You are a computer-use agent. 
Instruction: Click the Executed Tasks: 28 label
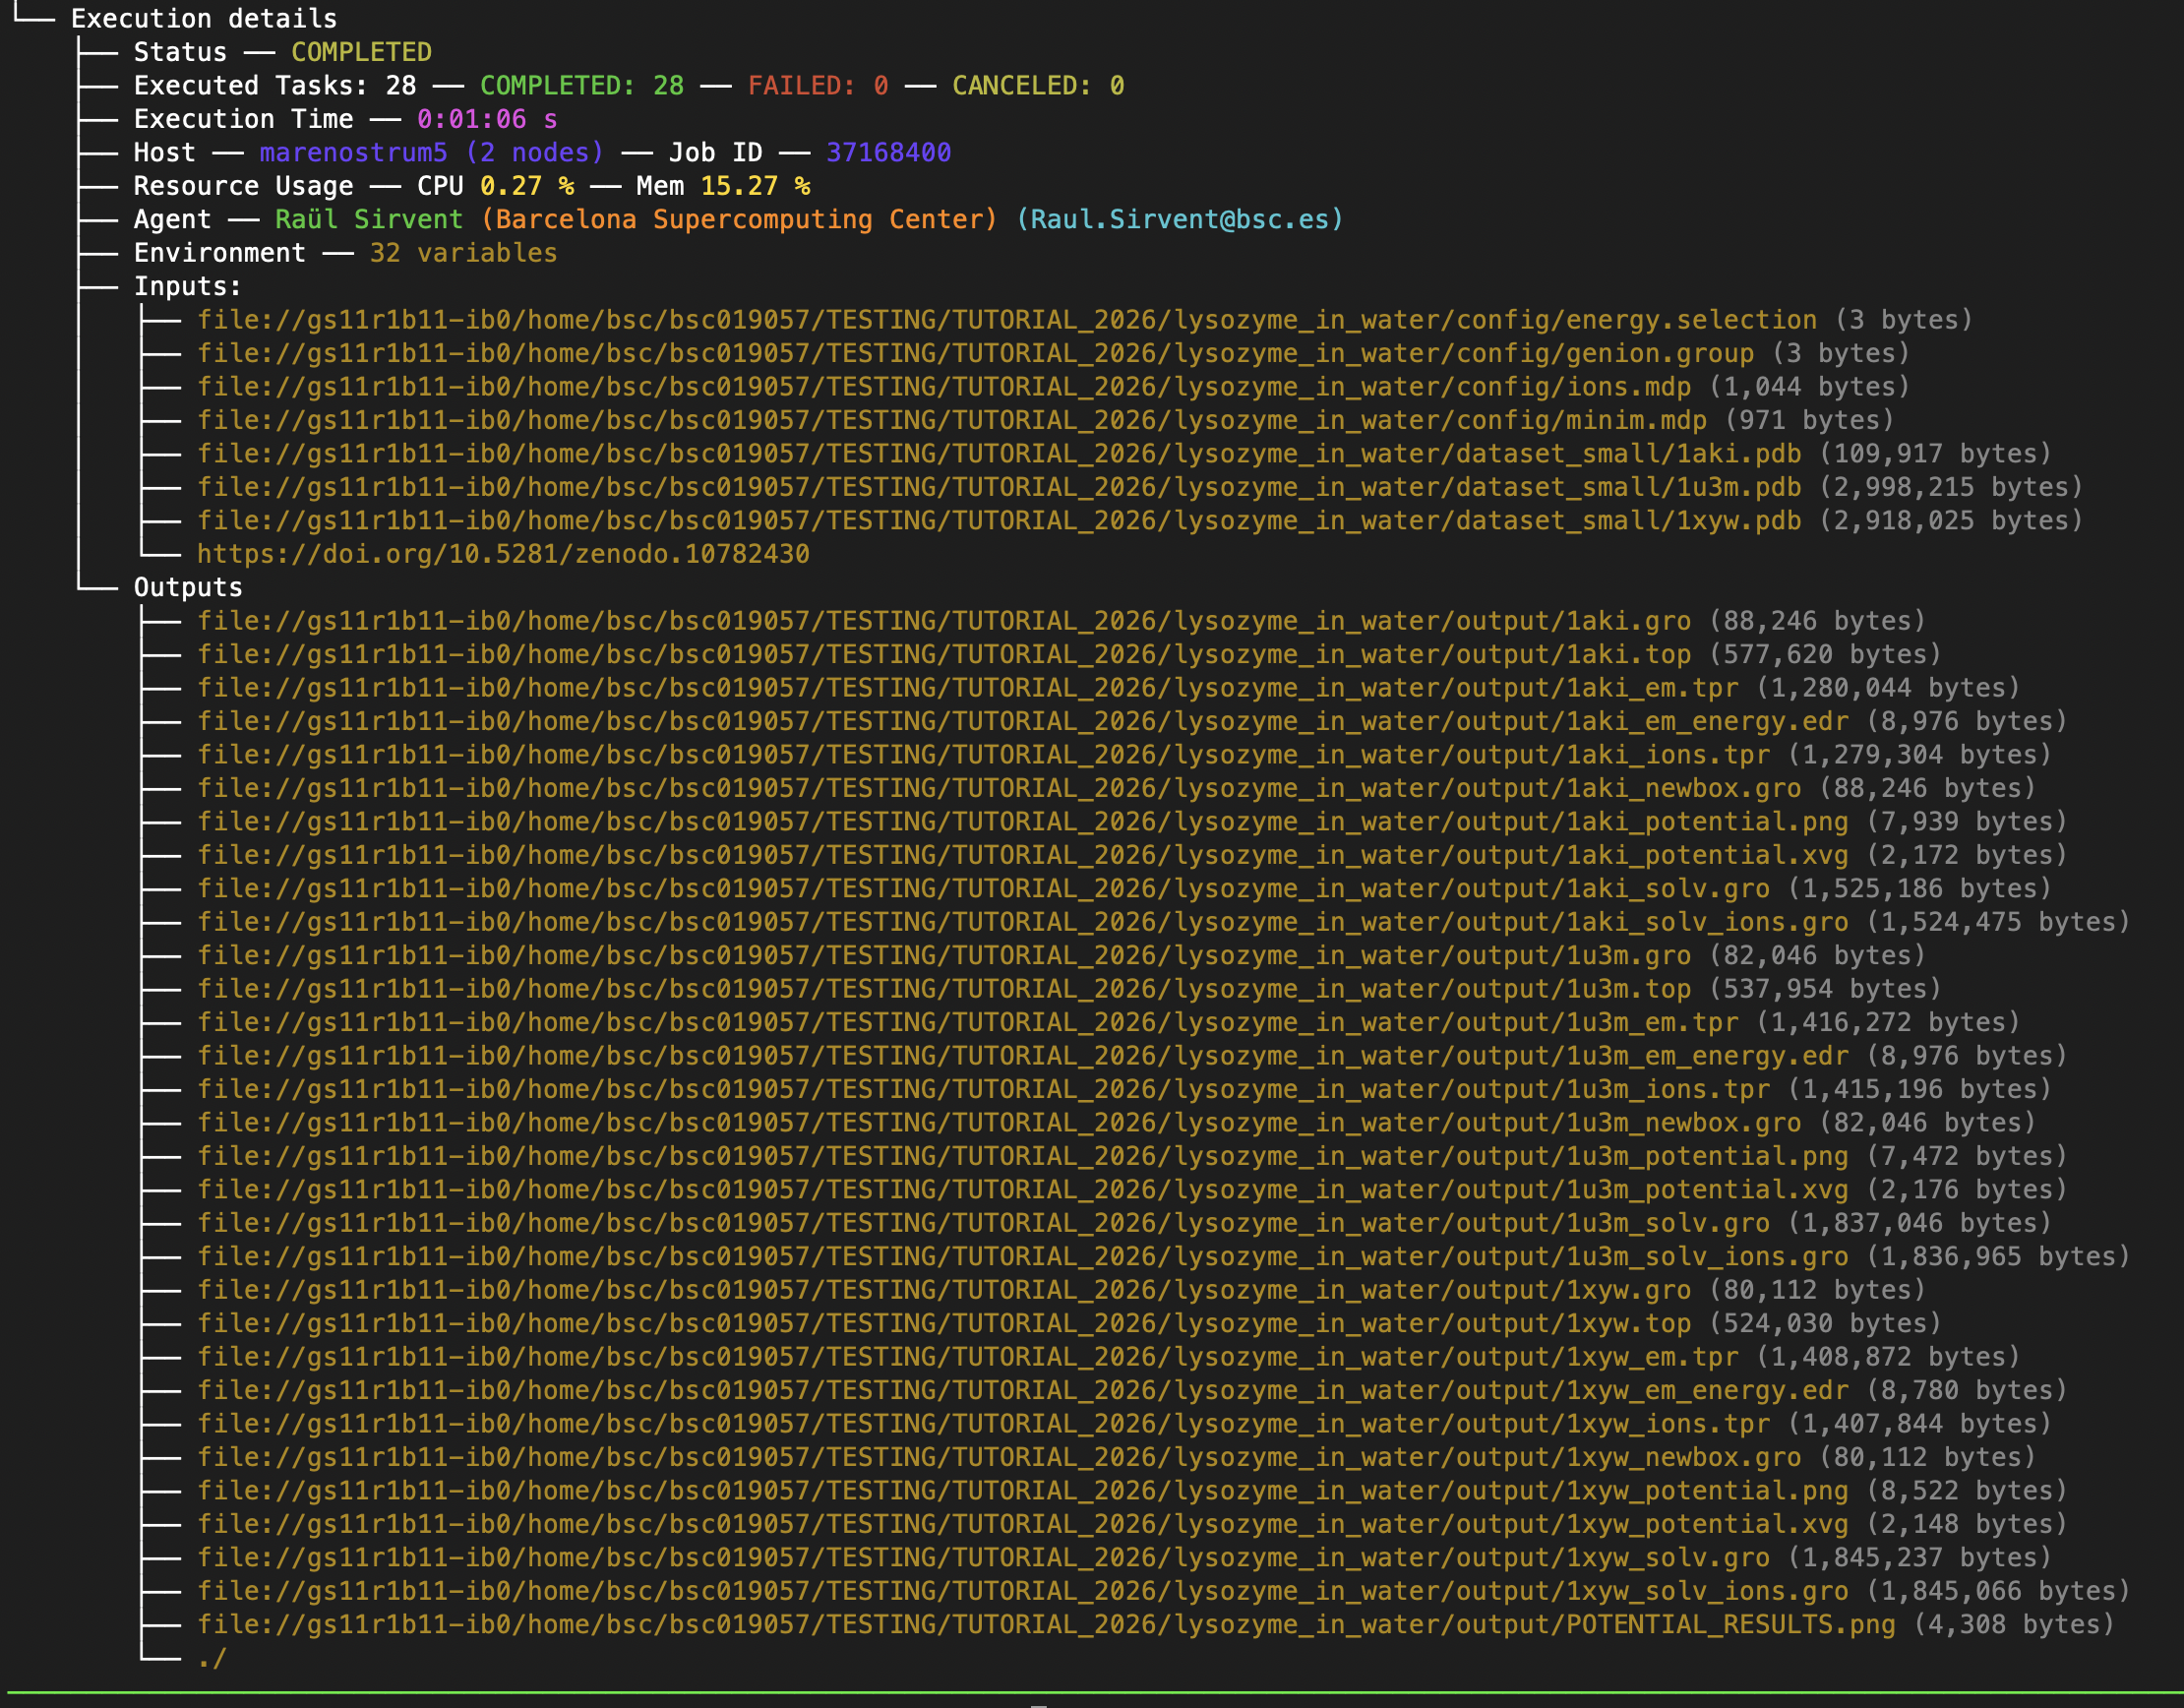coord(275,85)
